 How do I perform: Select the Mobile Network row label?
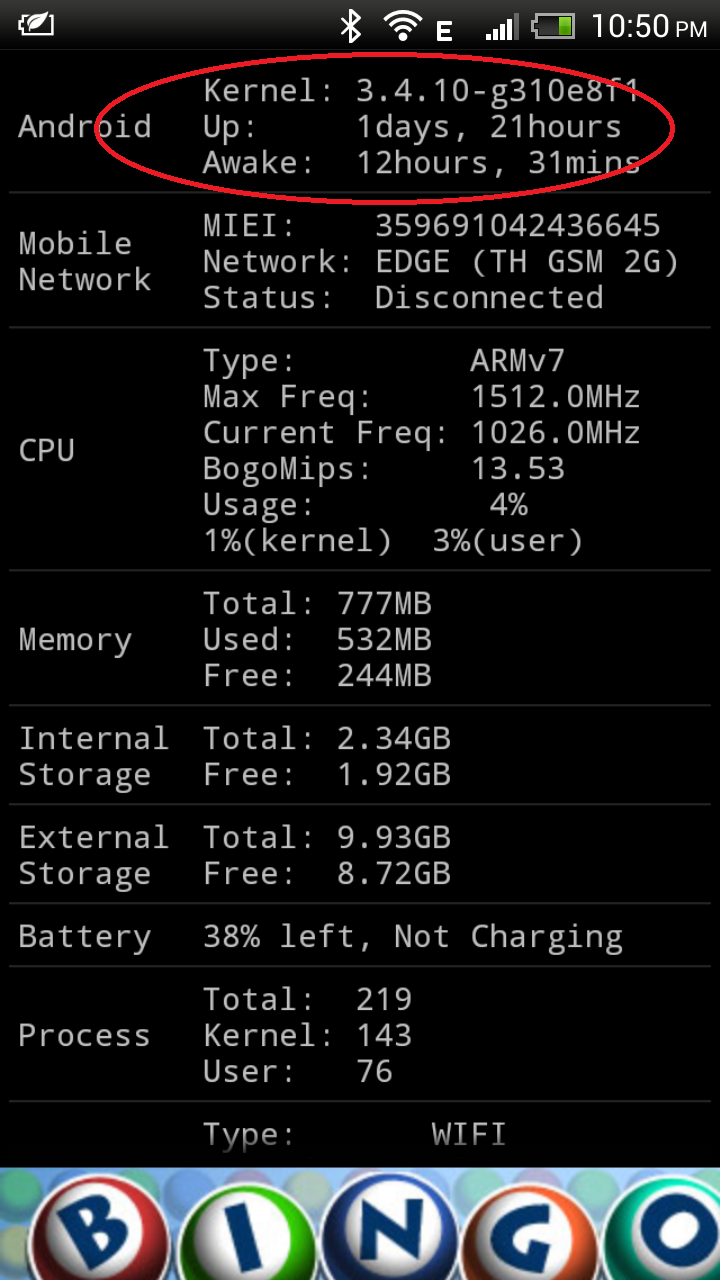pos(84,261)
